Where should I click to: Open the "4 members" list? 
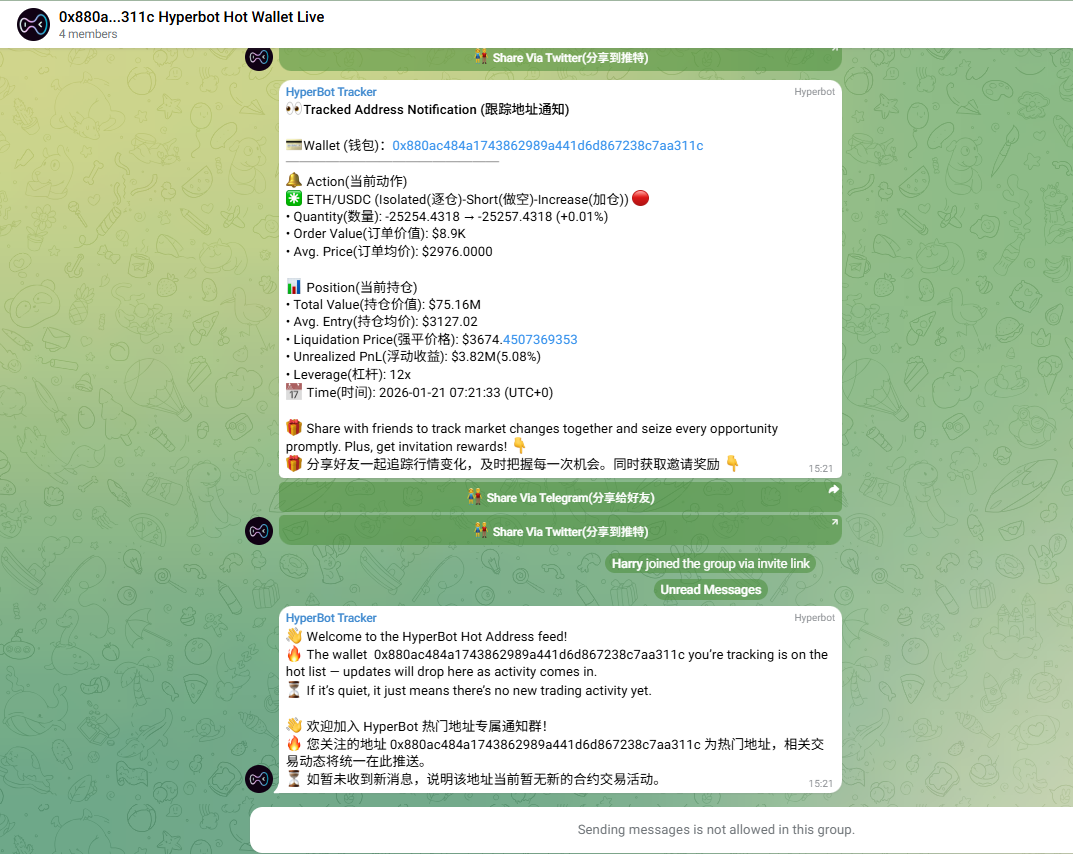click(88, 34)
